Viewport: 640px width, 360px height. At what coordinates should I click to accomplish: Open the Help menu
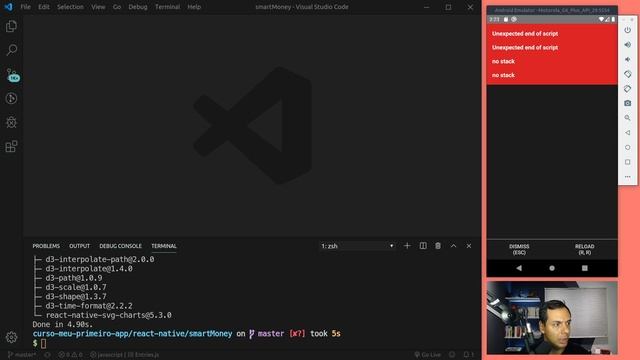tap(194, 7)
